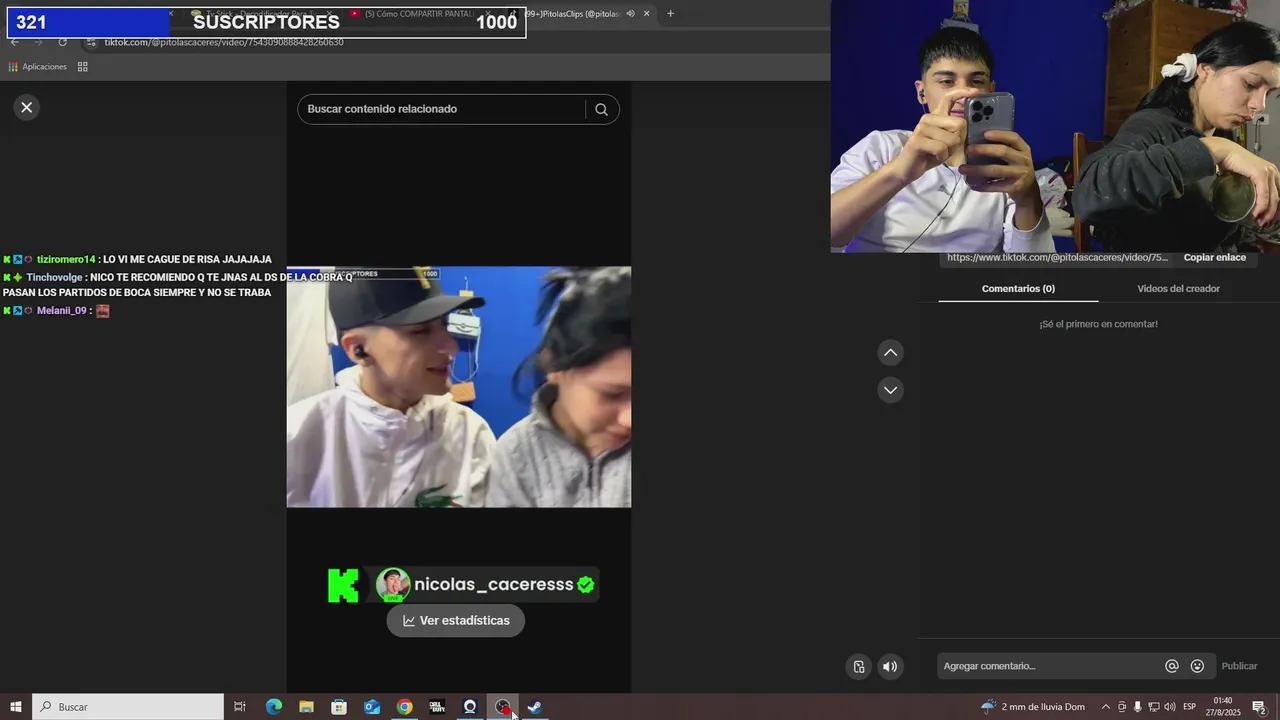Viewport: 1280px width, 720px height.
Task: Open clock showing 01:40 27/8/2025
Action: [1222, 707]
